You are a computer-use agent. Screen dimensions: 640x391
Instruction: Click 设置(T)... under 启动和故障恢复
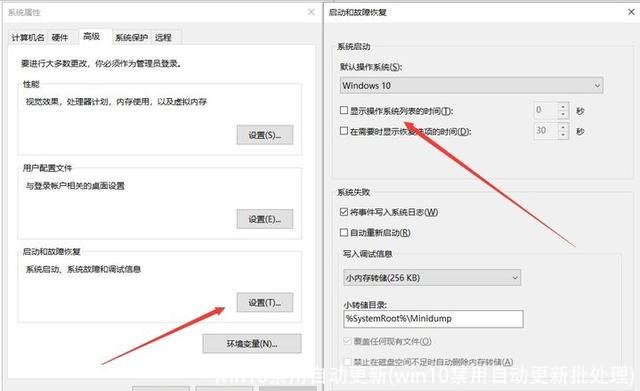(x=264, y=303)
